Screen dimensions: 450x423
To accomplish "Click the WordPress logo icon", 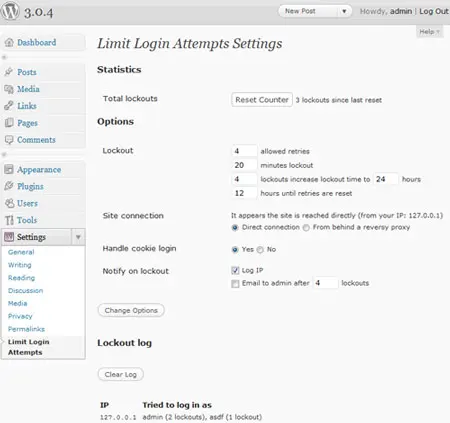I will pyautogui.click(x=10, y=11).
